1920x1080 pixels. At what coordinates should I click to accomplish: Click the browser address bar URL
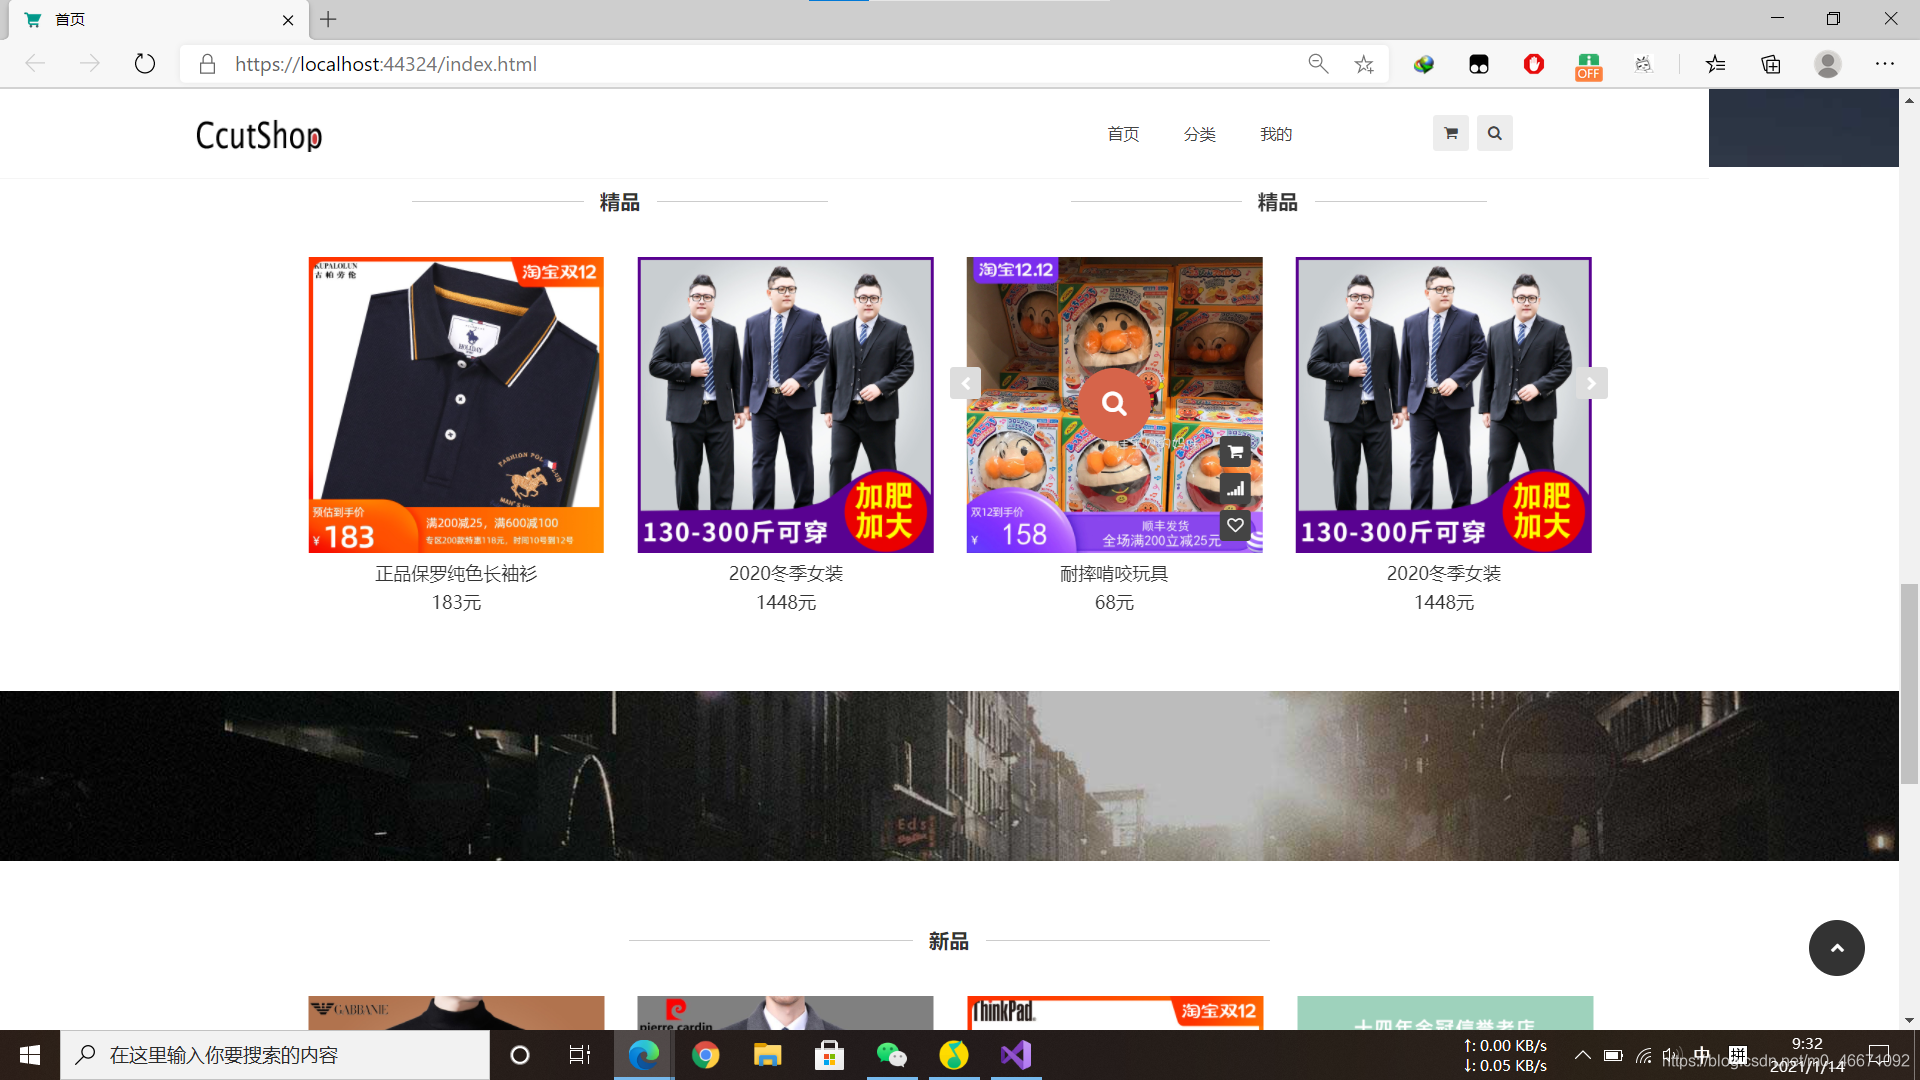click(386, 64)
